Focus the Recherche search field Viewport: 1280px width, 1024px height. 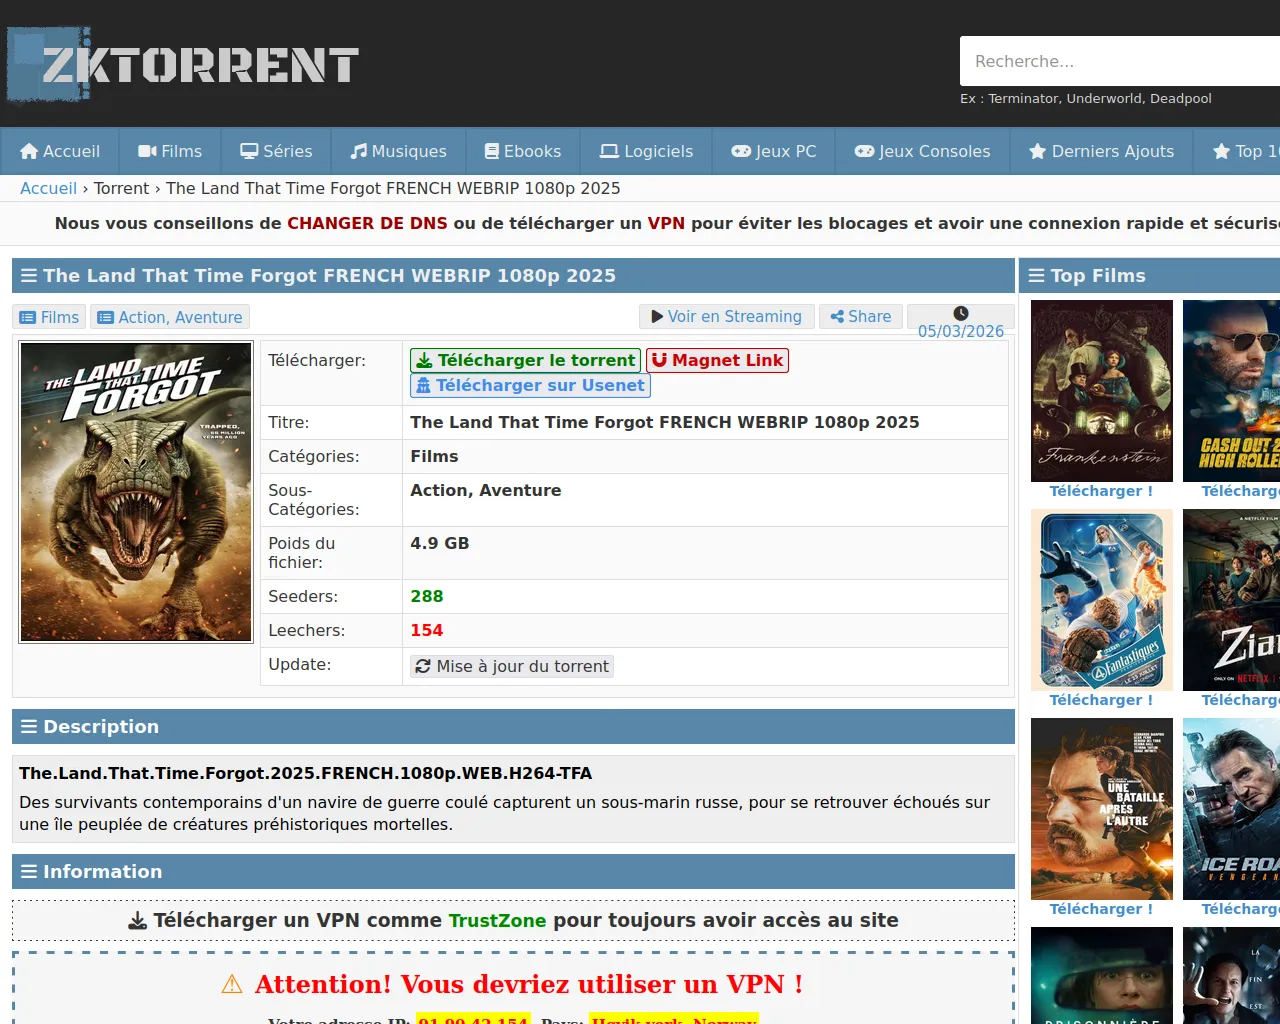[x=1120, y=62]
